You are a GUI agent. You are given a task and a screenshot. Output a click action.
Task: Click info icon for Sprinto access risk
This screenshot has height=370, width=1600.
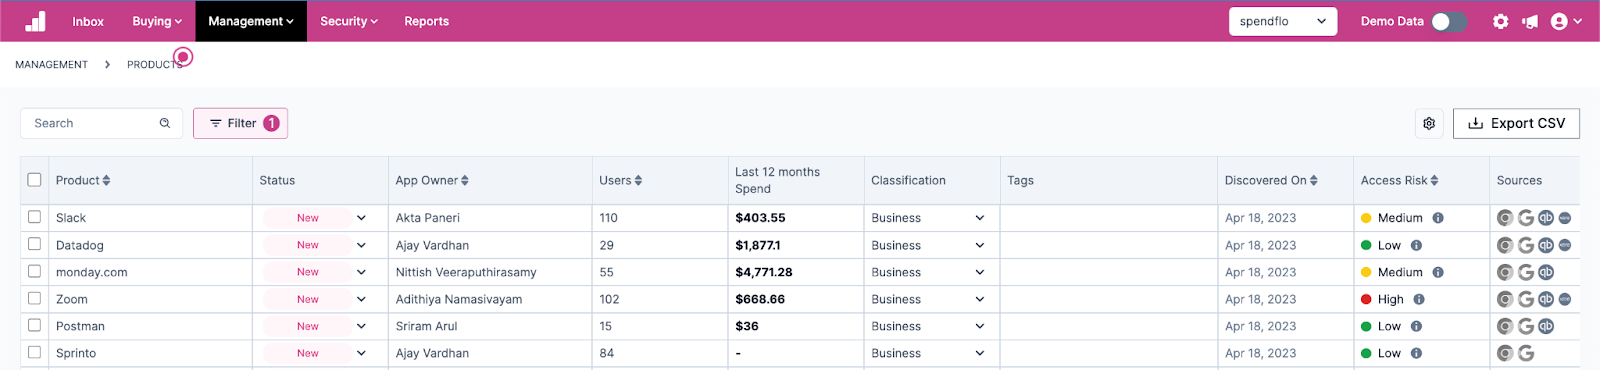(x=1416, y=353)
